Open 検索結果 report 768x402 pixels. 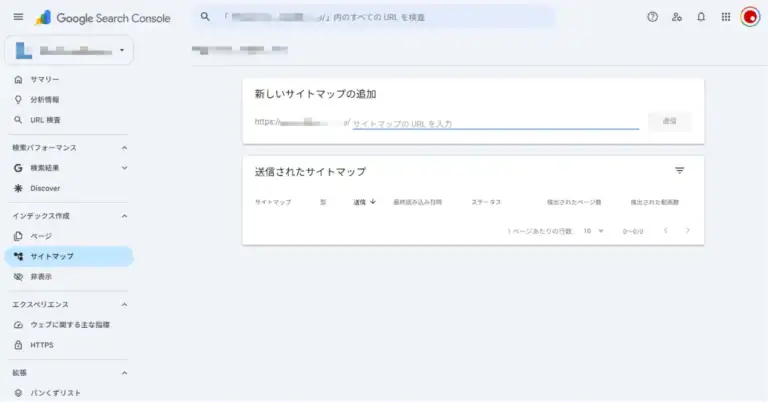click(x=45, y=168)
